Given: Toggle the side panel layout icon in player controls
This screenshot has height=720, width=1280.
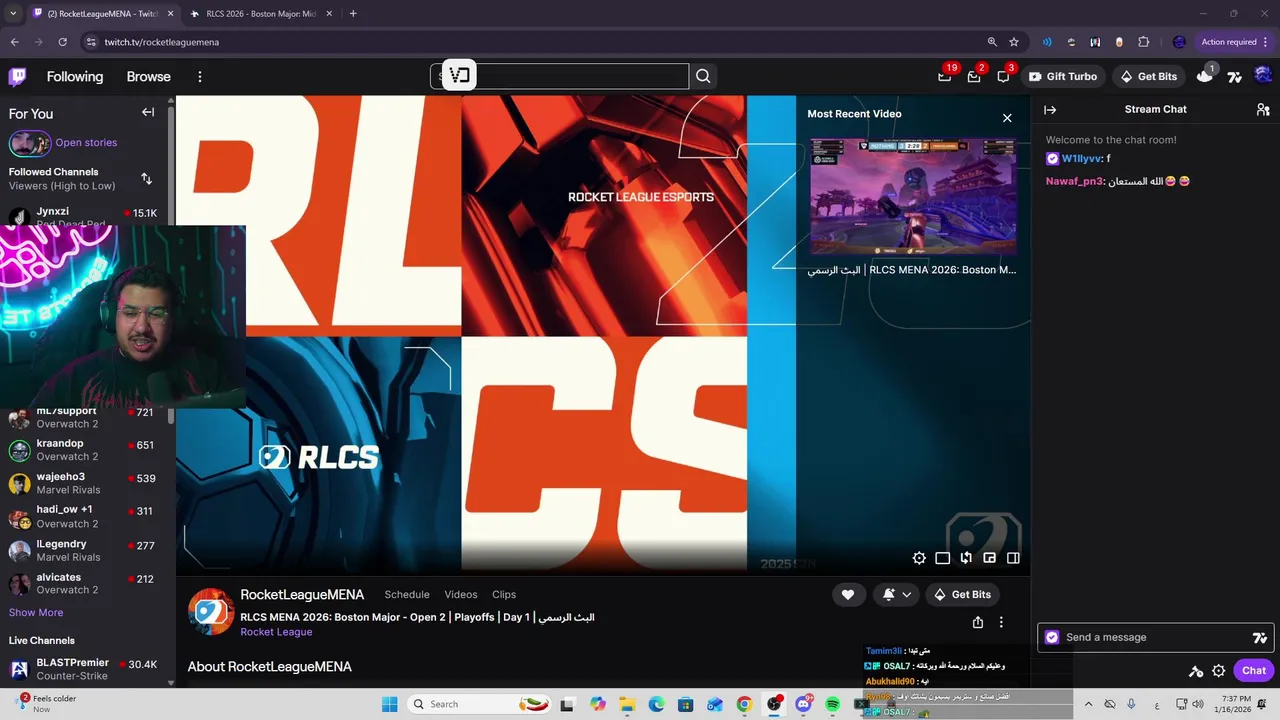Looking at the screenshot, I should [1013, 558].
